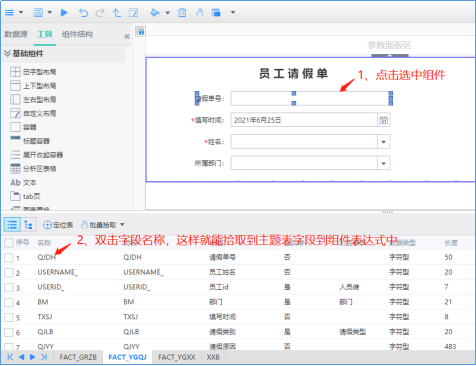Go to first tab with the |< arrow
Viewport: 476px width, 366px height.
coord(10,357)
